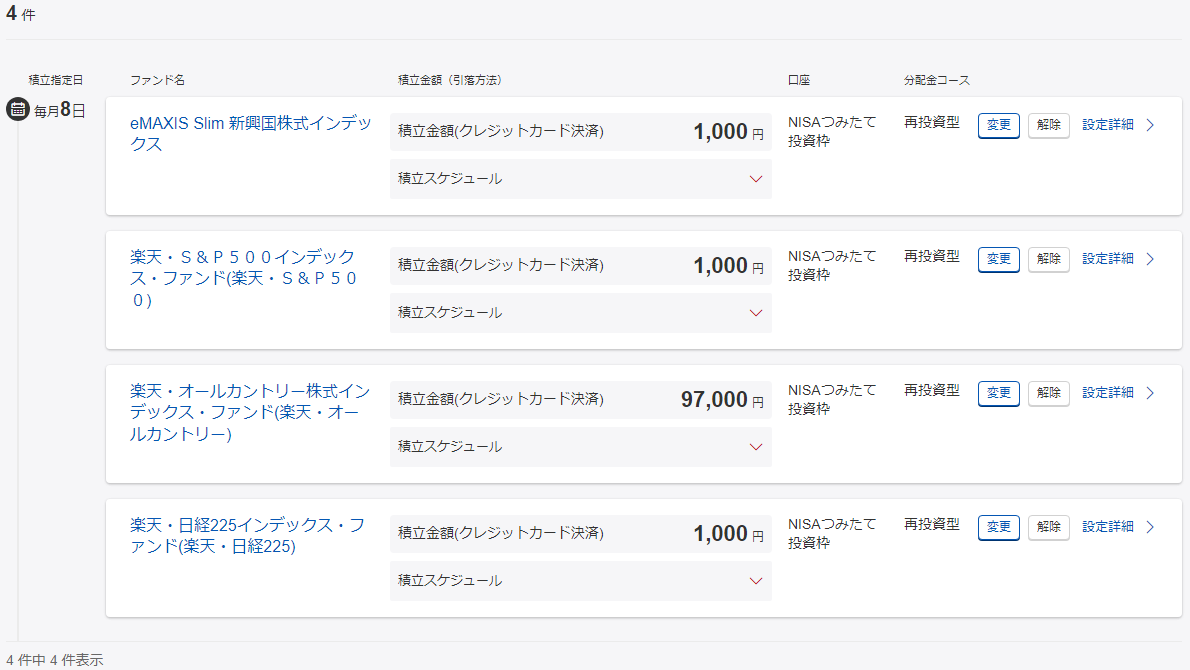Screen dimensions: 1190x670
Task: Click the chevron arrow next to eMAXIS Slim 設定詳細
Action: click(1150, 125)
